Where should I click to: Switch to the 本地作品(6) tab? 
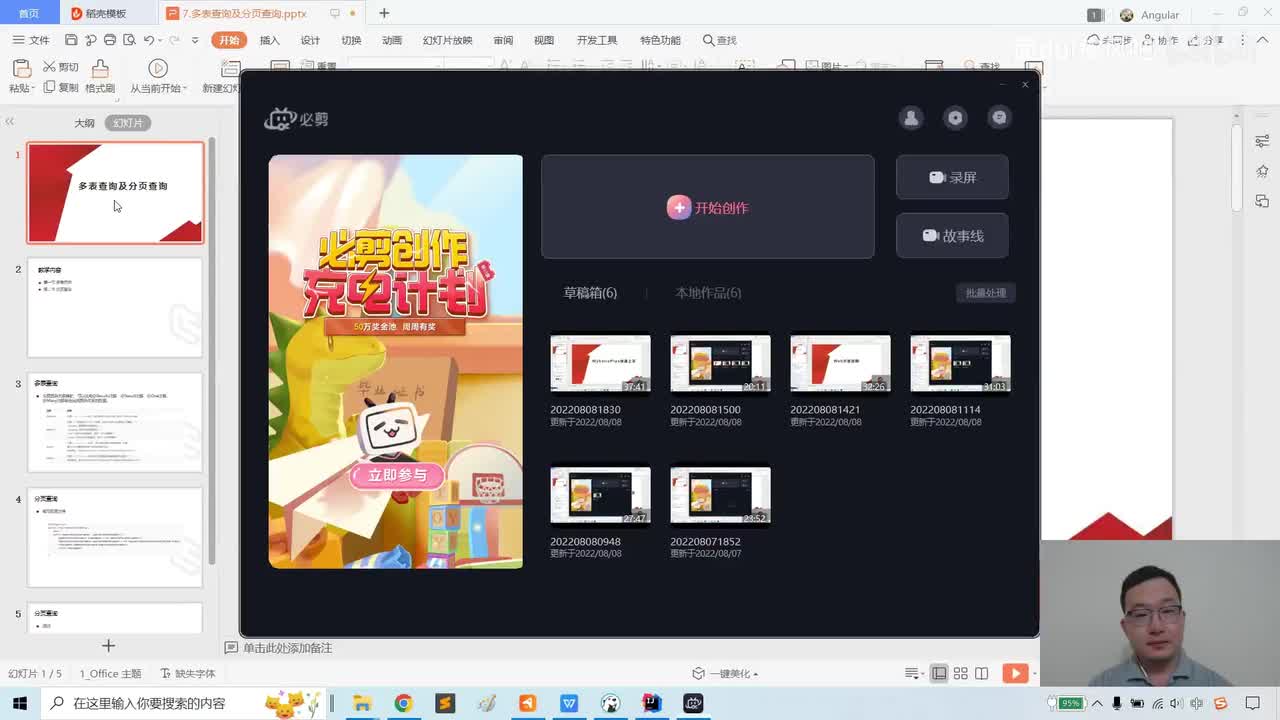pos(708,293)
